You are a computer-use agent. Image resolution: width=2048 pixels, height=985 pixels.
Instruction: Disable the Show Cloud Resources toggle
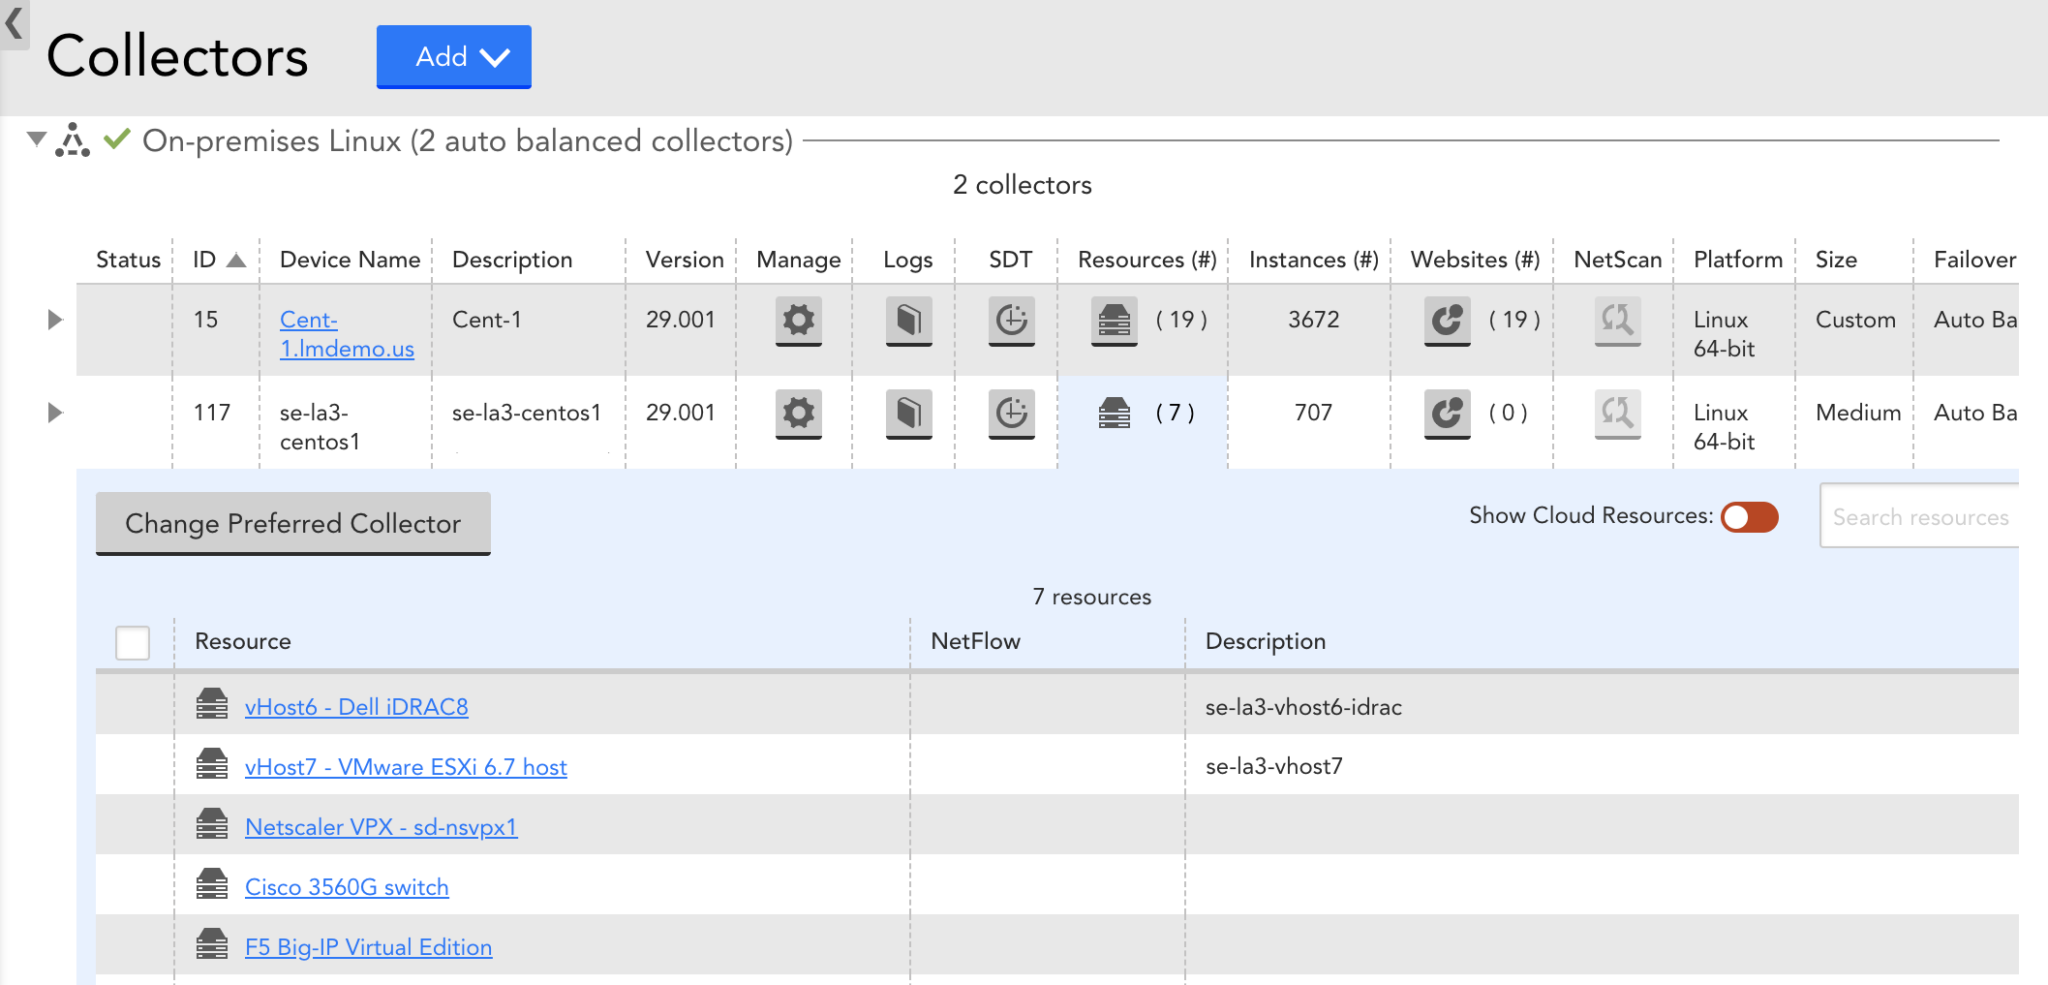coord(1748,516)
